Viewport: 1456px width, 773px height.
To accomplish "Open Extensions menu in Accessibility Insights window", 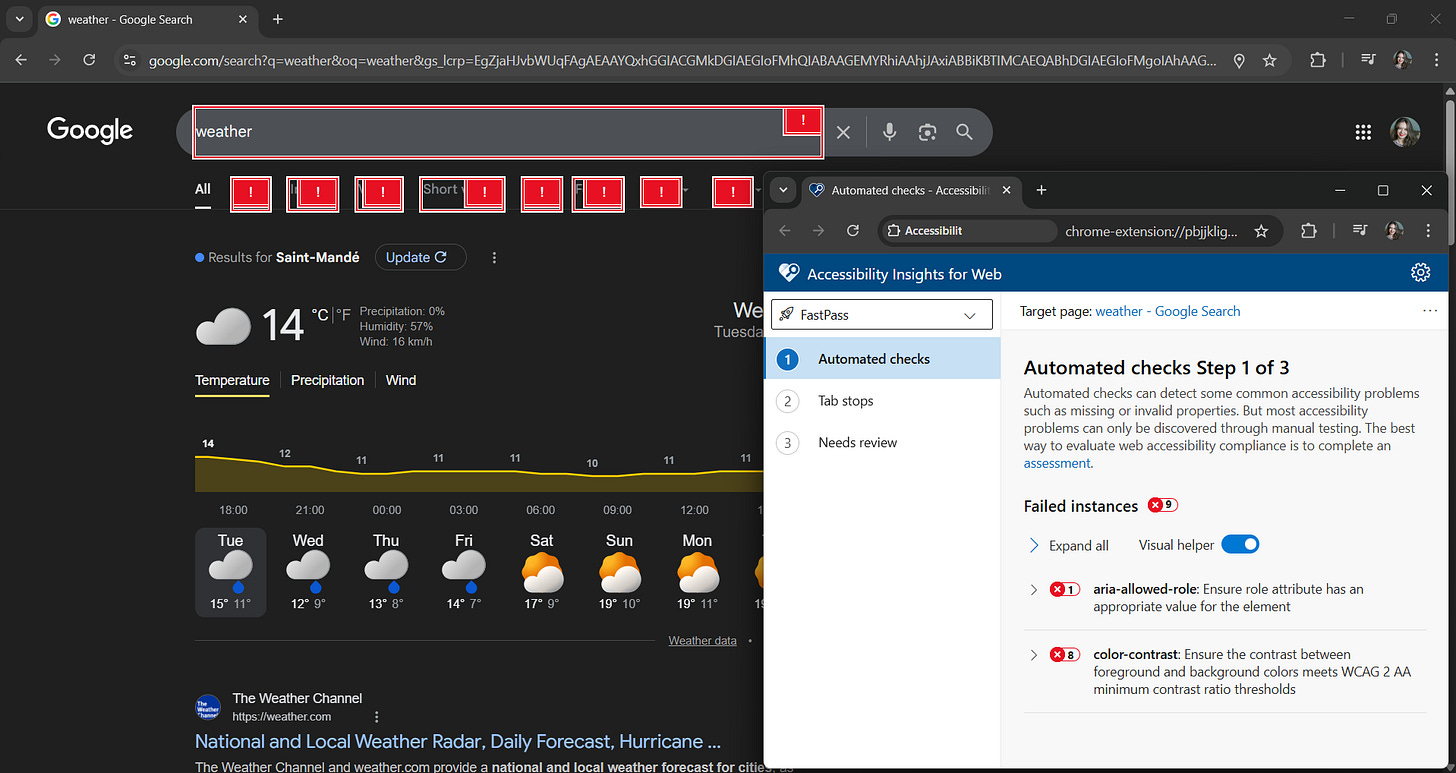I will 1308,231.
